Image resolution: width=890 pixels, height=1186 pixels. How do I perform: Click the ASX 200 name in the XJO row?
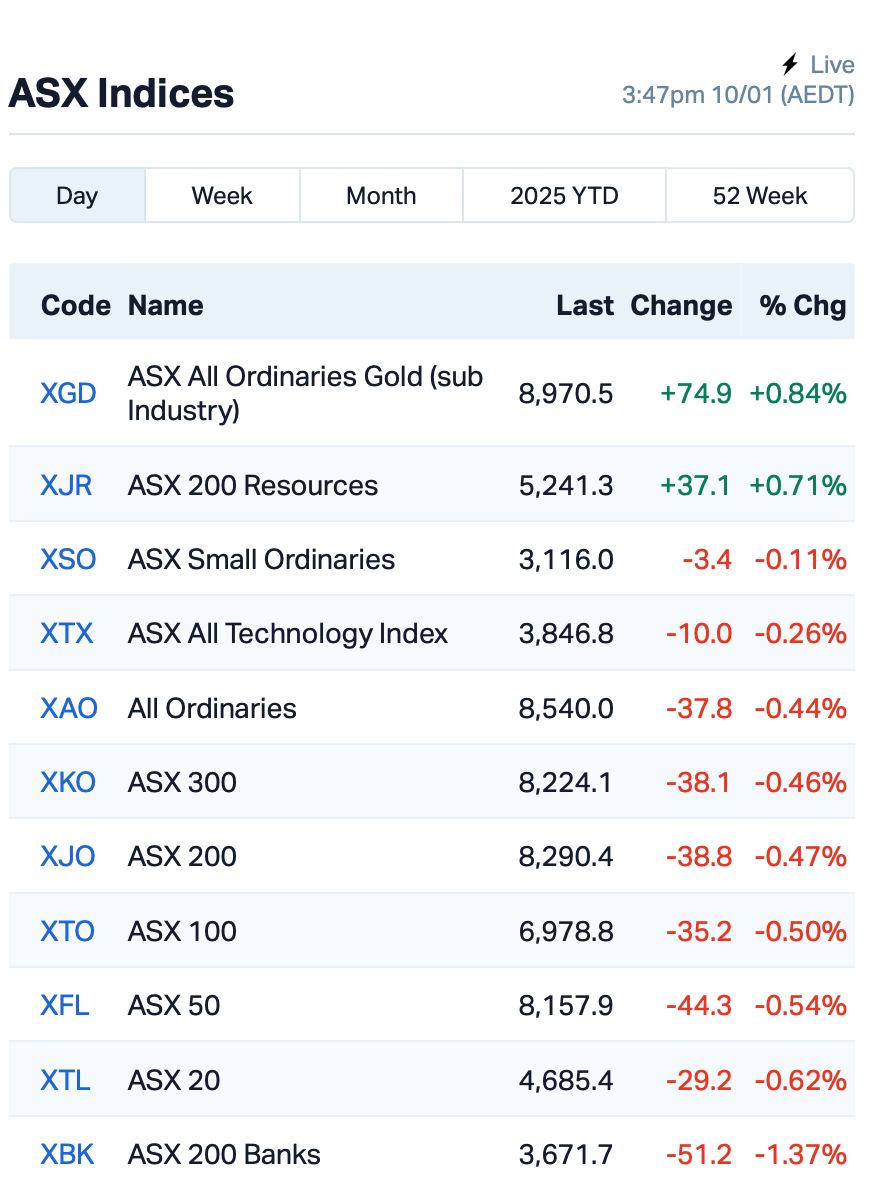[x=182, y=856]
